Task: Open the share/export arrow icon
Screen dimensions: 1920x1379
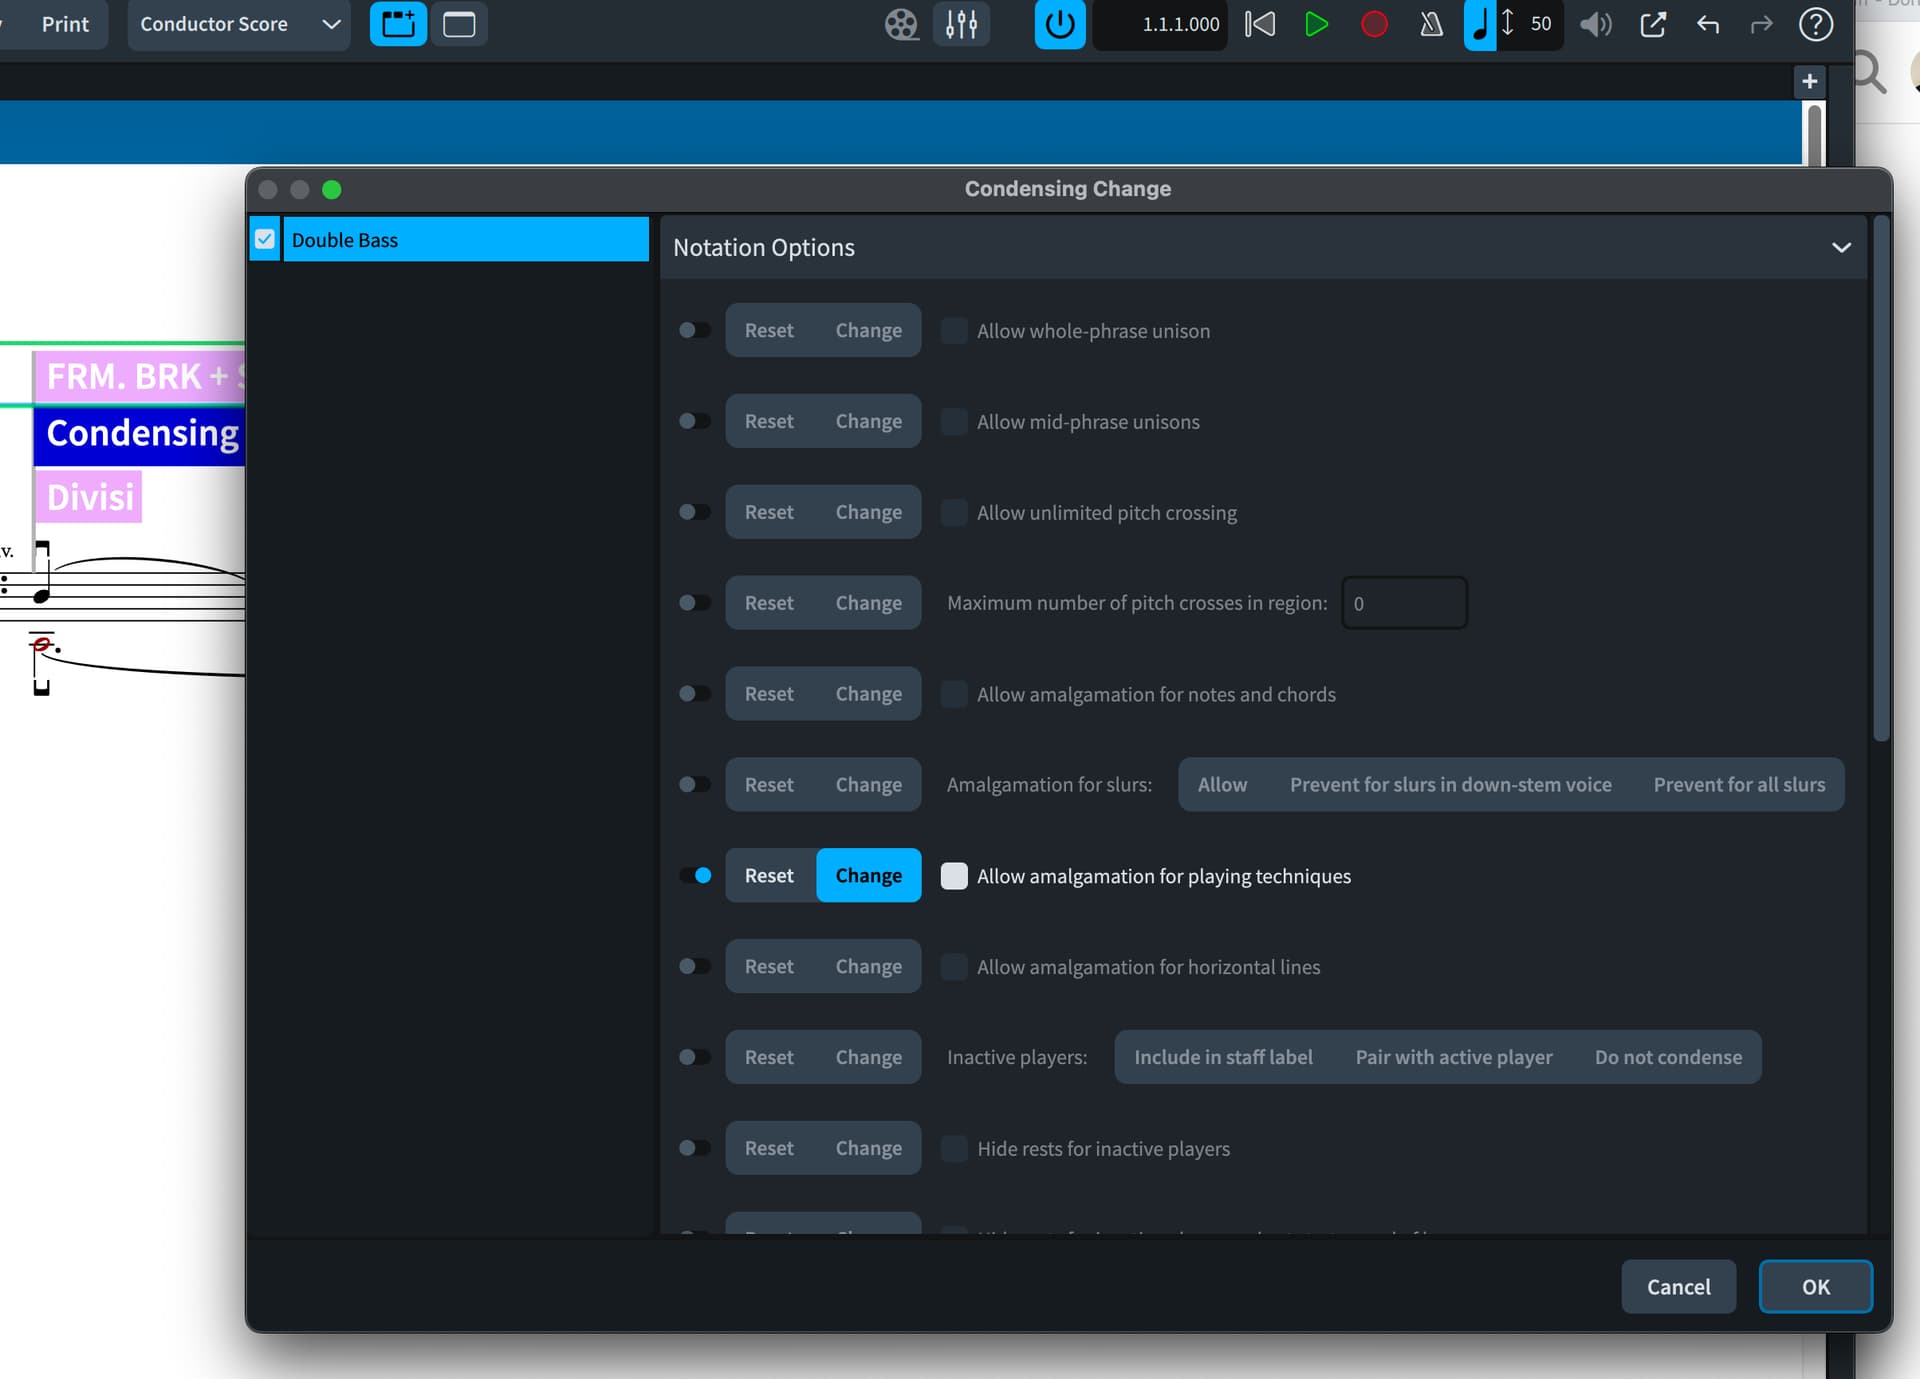Action: click(1653, 24)
